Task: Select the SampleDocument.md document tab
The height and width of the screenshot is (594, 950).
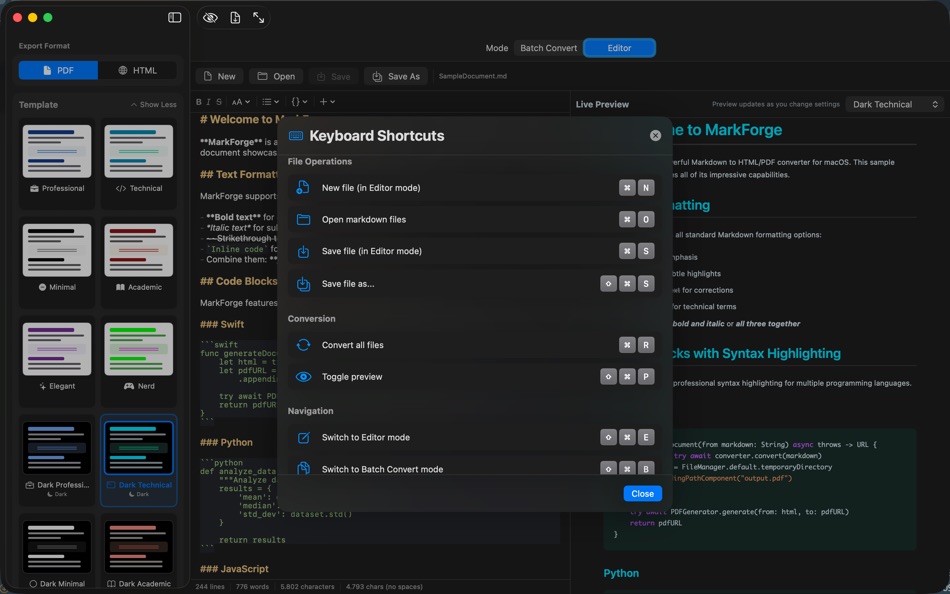Action: pyautogui.click(x=474, y=75)
